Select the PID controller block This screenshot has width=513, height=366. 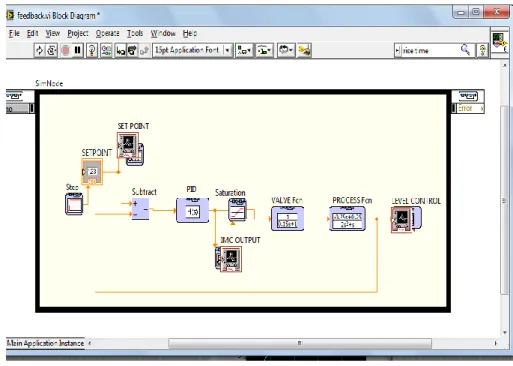(192, 210)
